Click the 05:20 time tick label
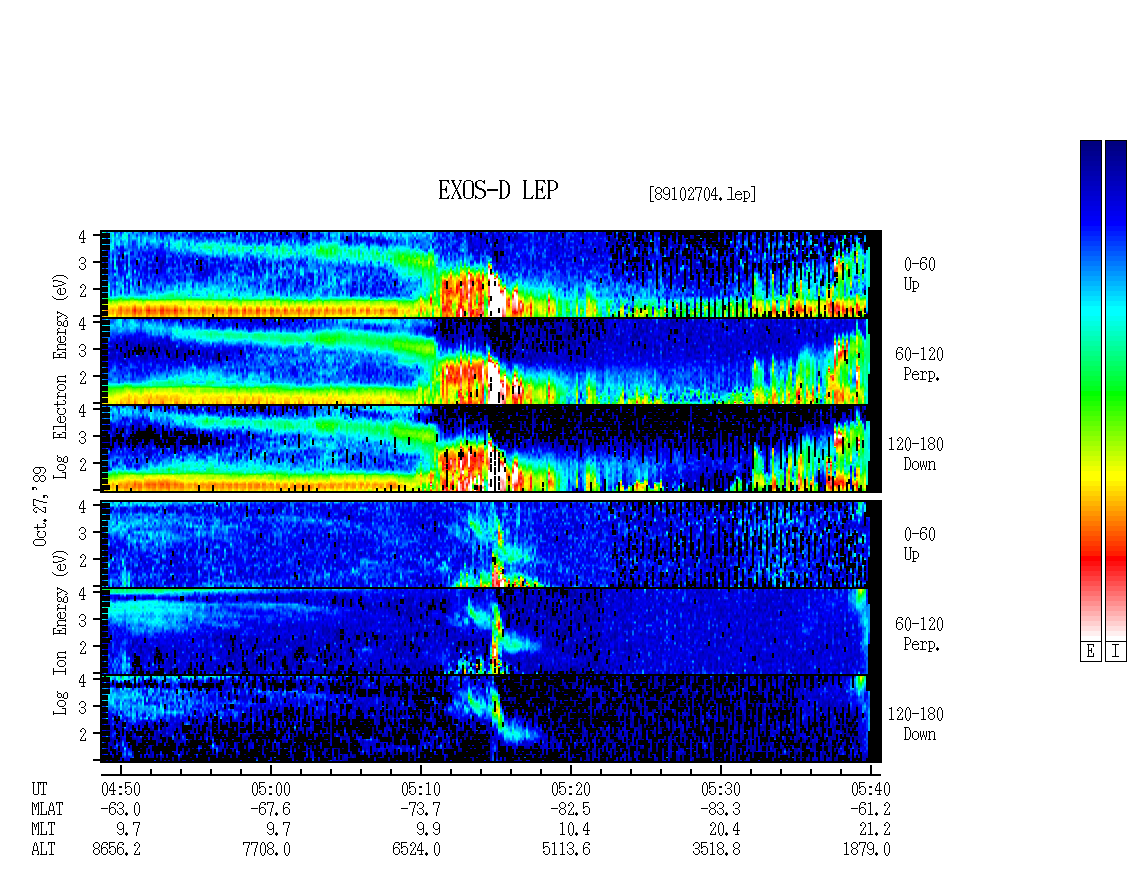This screenshot has width=1130, height=875. pyautogui.click(x=570, y=789)
